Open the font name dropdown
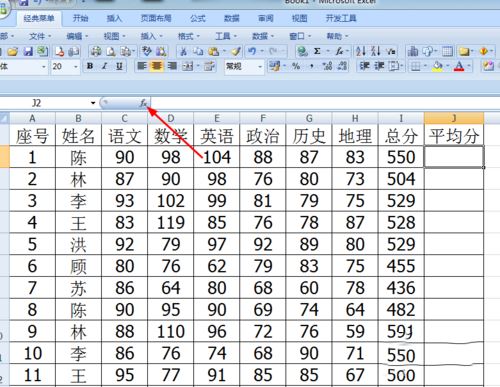 pyautogui.click(x=44, y=67)
